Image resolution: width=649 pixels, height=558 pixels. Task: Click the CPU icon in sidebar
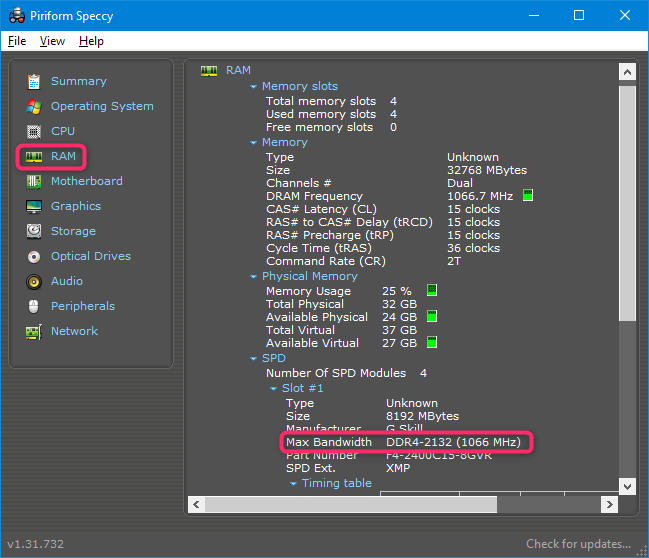pos(34,132)
